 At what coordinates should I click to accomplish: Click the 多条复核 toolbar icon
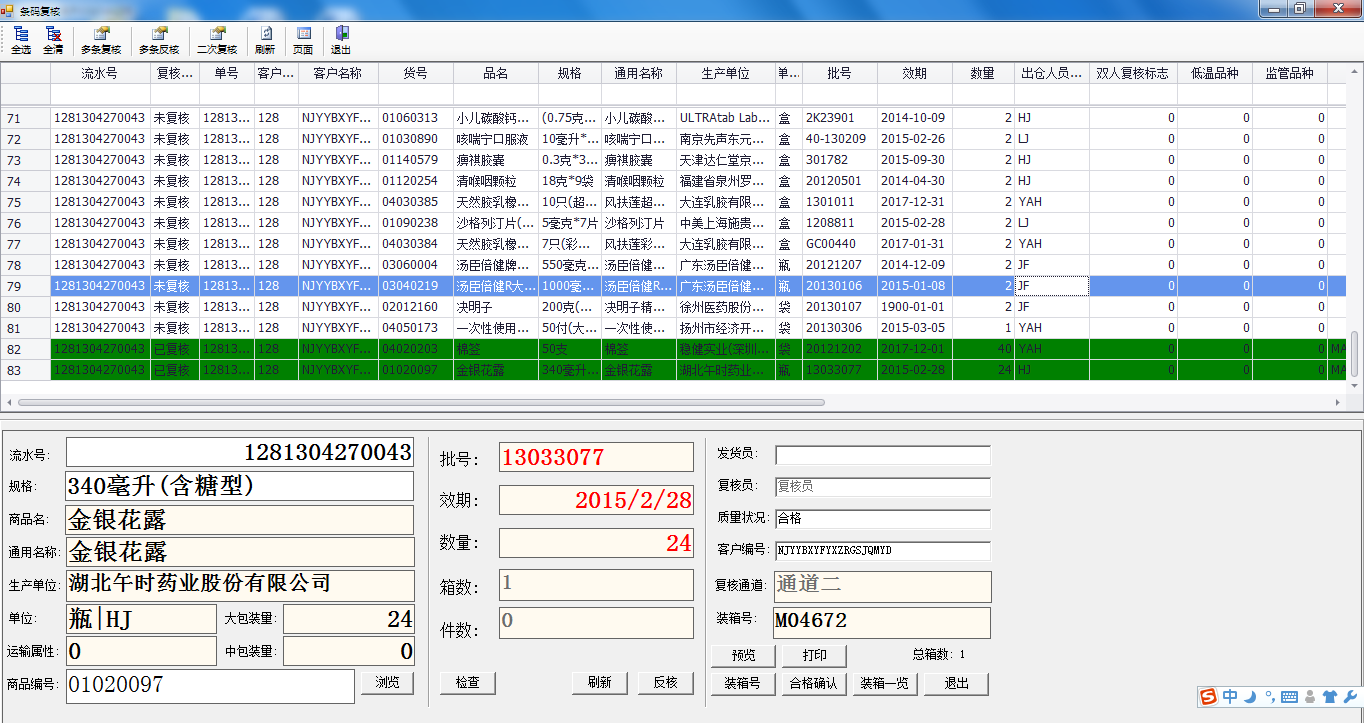click(x=101, y=40)
